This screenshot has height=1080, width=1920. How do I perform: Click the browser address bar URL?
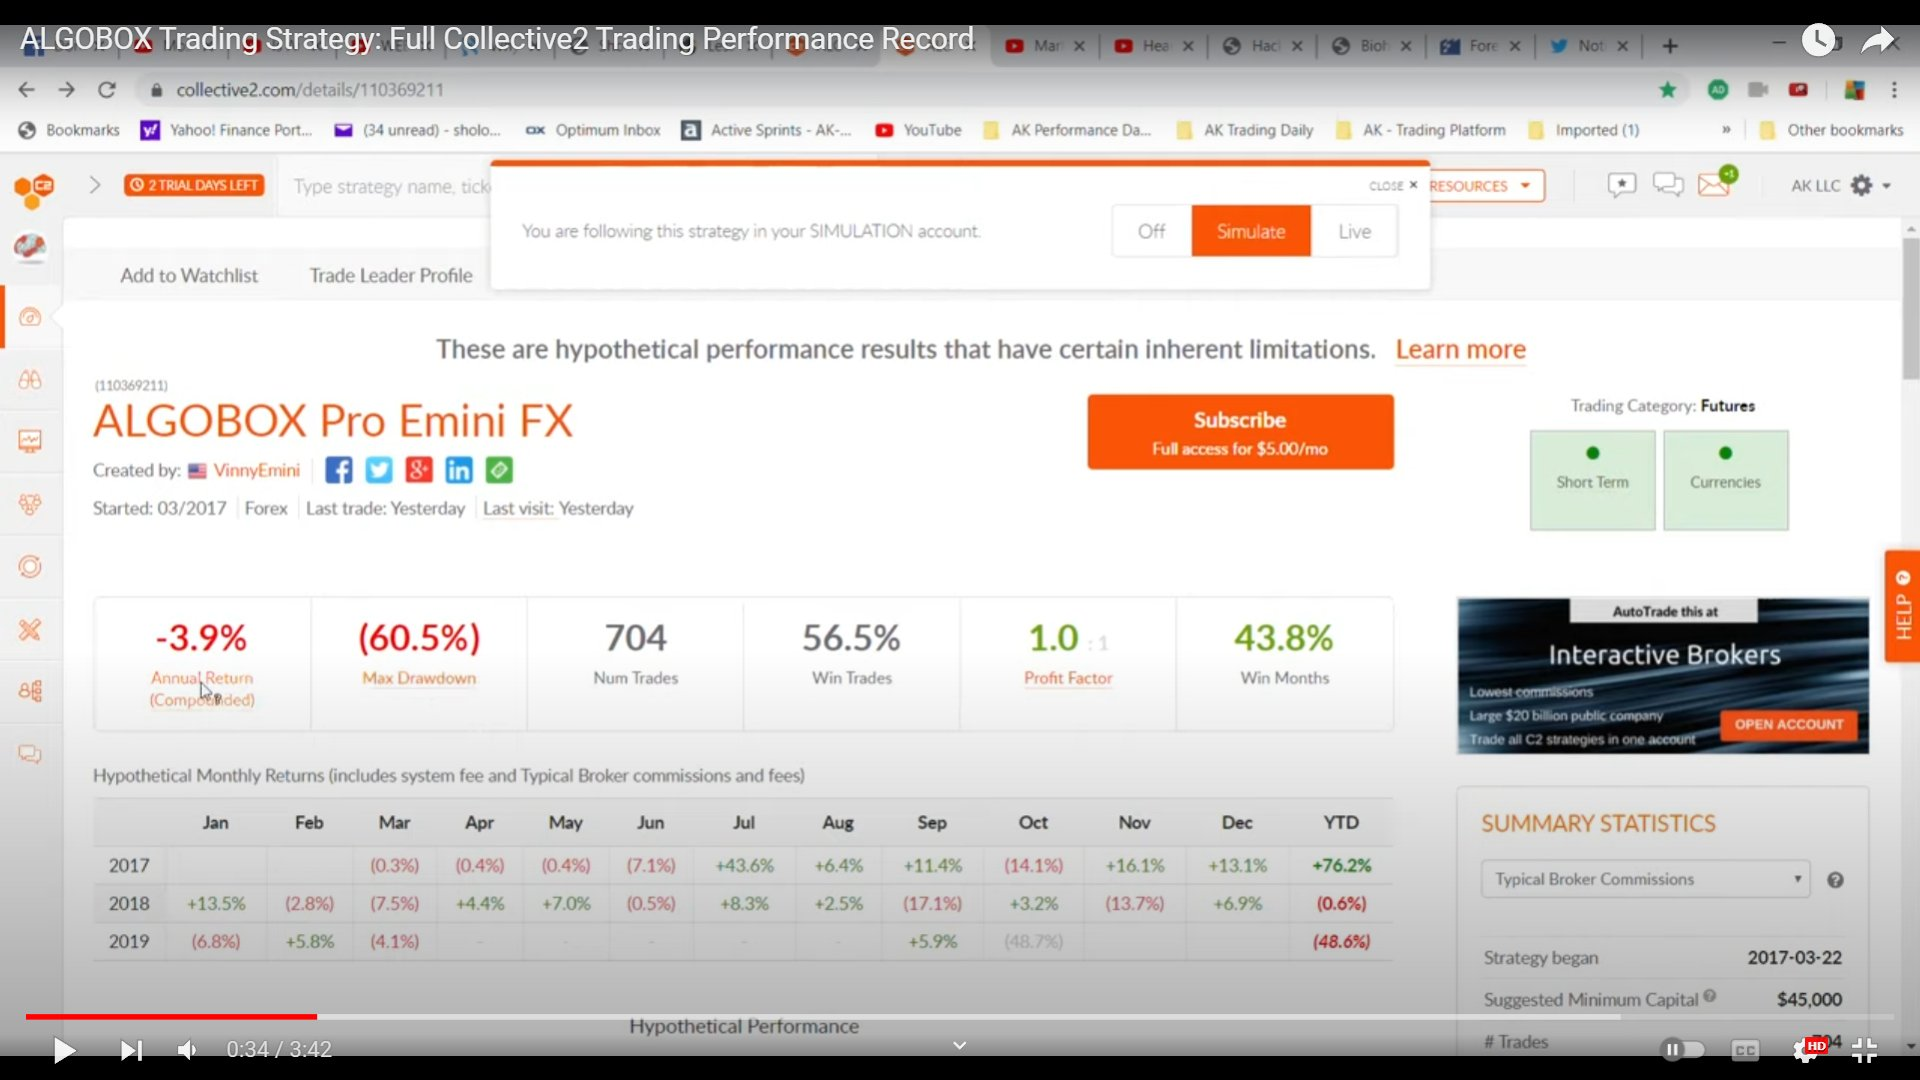310,90
